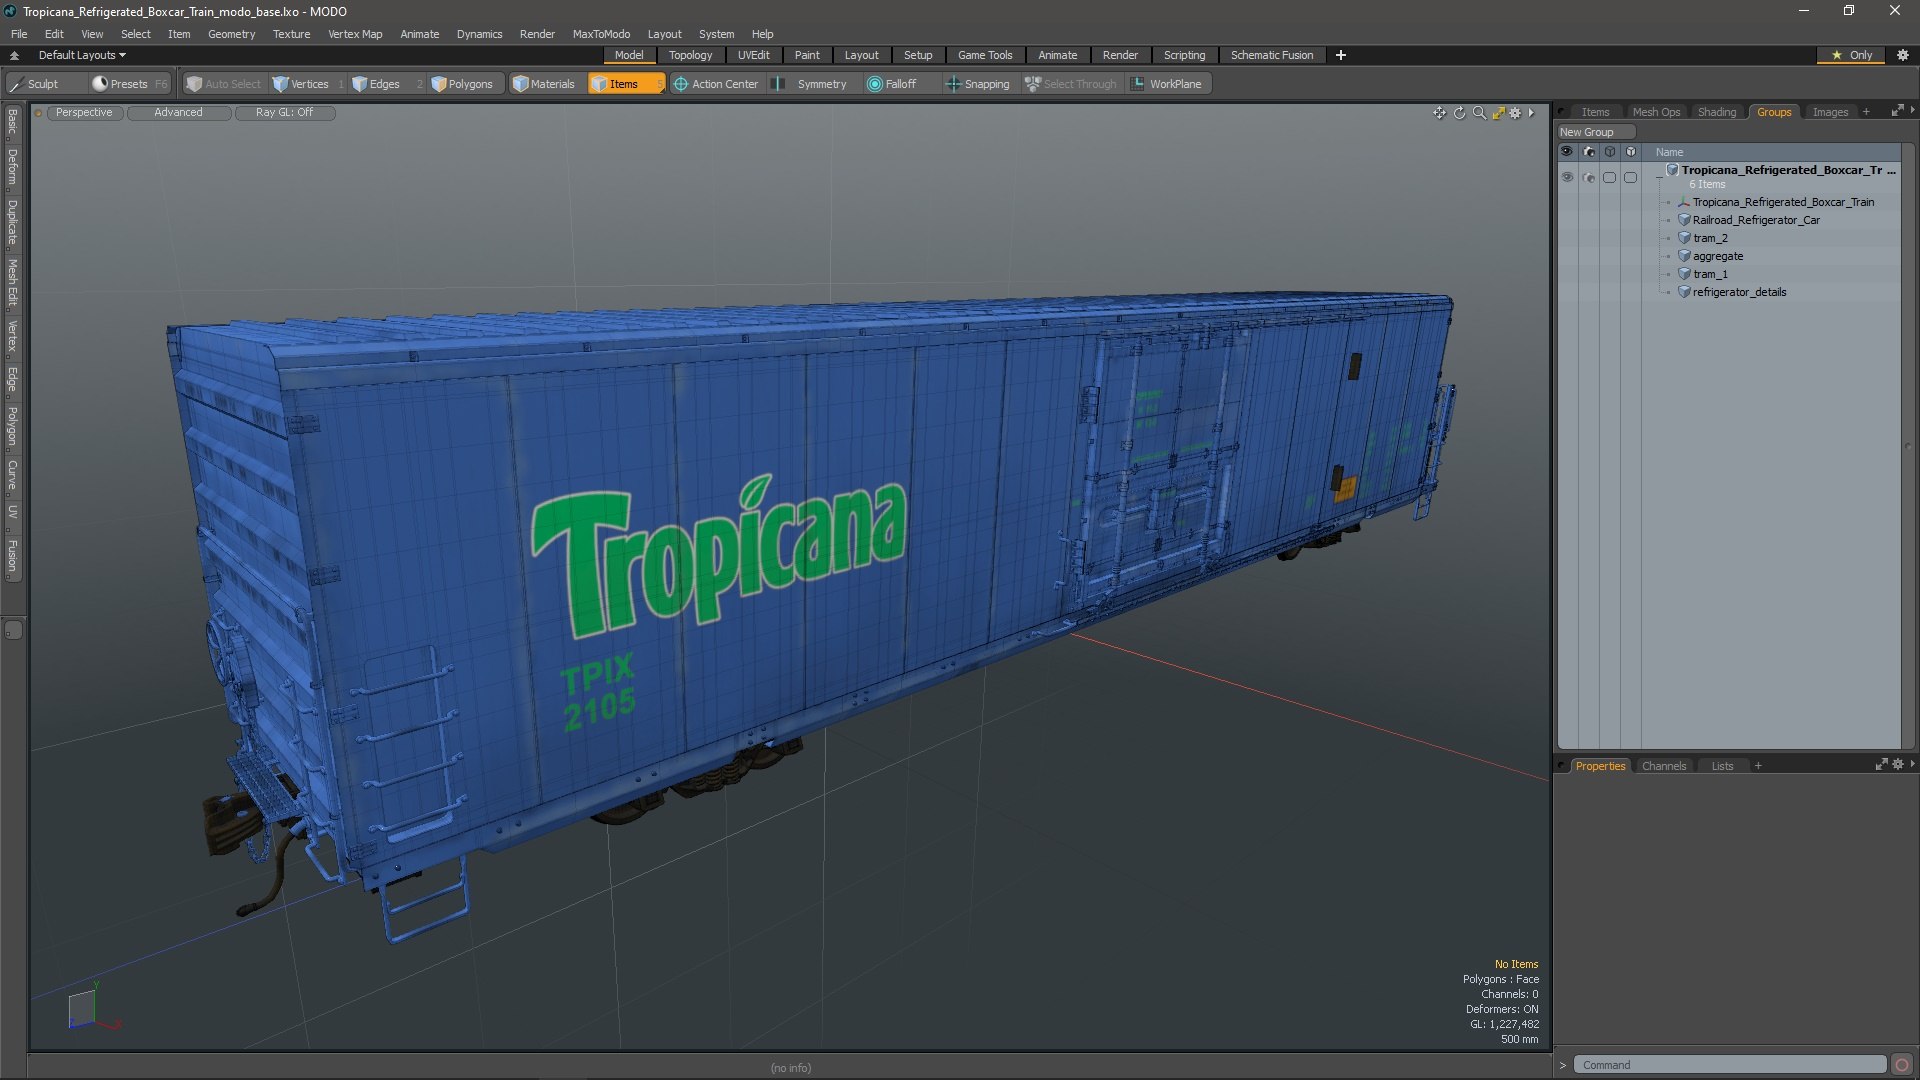The height and width of the screenshot is (1080, 1920).
Task: Toggle render camera for Tropicana group
Action: [1589, 177]
